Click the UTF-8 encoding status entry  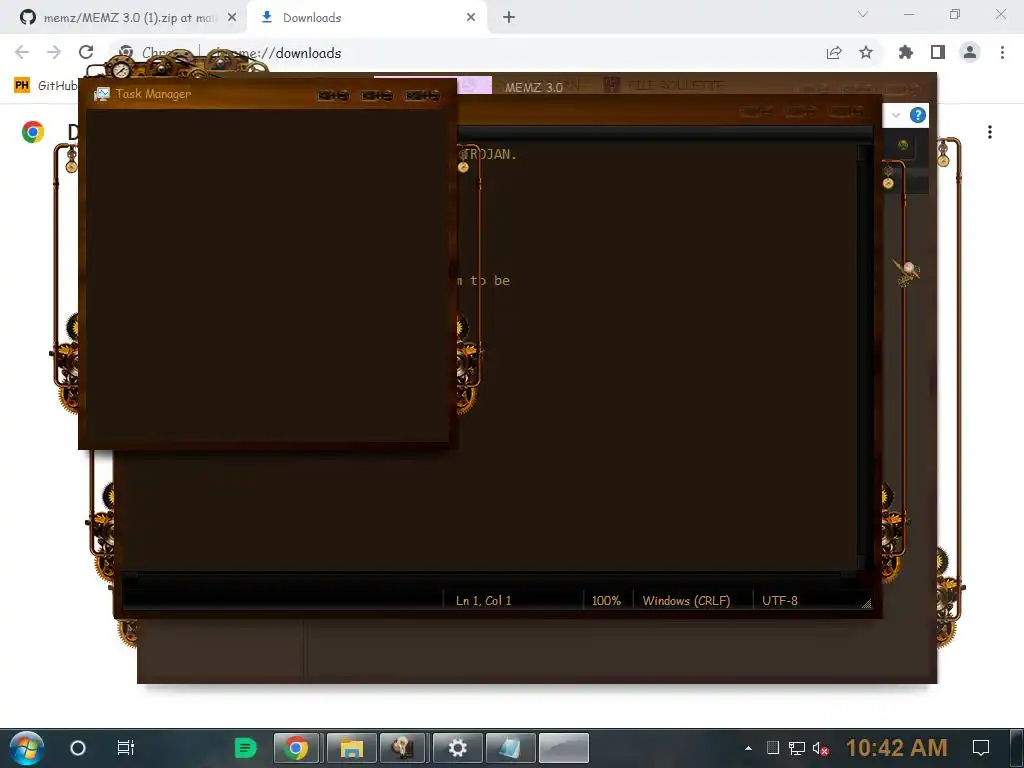pos(780,601)
